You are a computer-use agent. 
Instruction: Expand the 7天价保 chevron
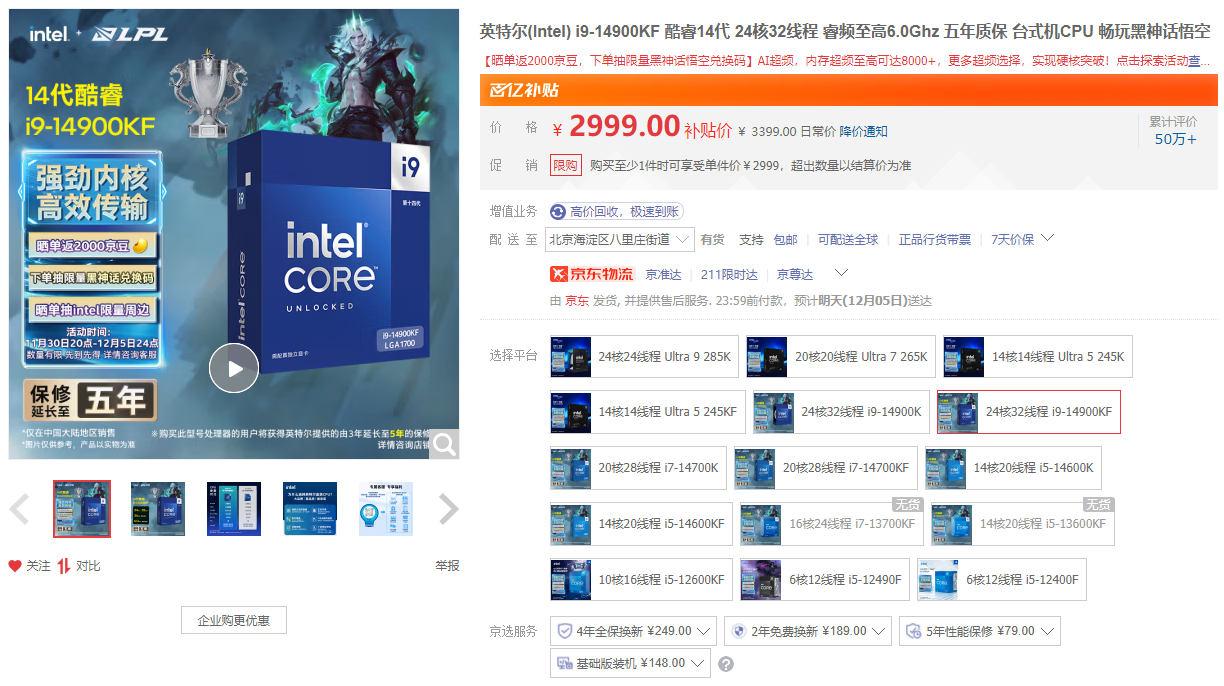[1047, 239]
